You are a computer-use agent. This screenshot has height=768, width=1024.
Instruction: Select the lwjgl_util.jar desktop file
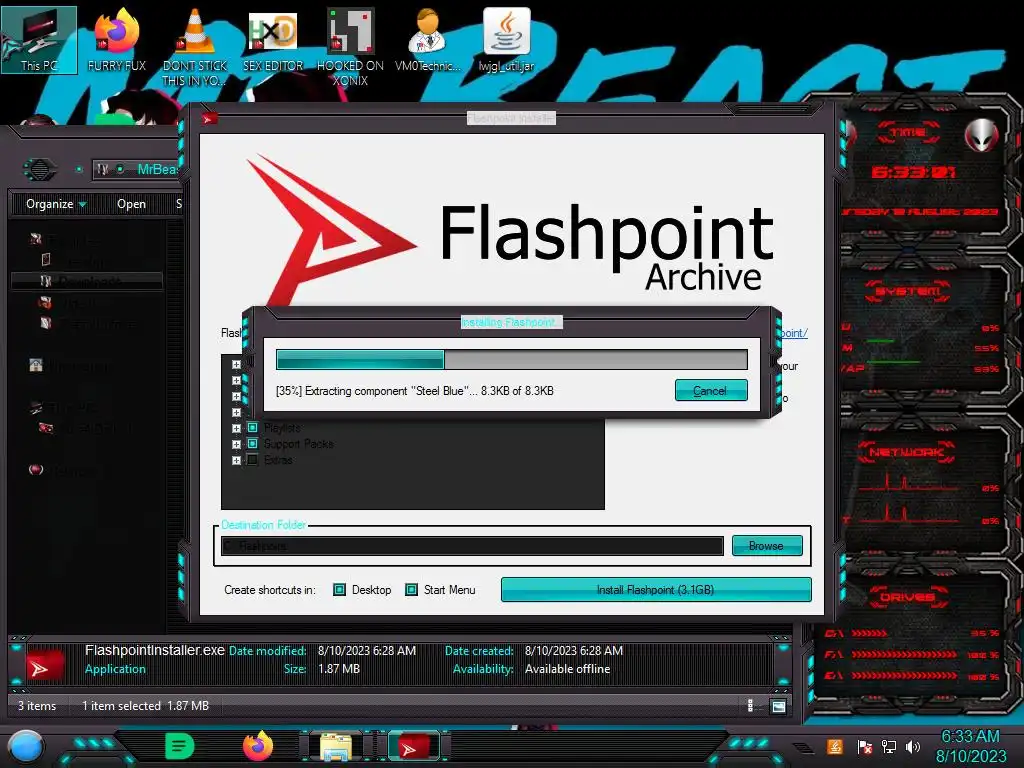pyautogui.click(x=506, y=40)
